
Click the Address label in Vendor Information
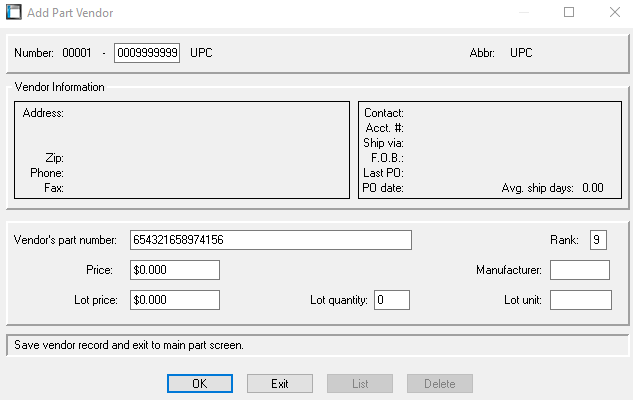point(43,113)
